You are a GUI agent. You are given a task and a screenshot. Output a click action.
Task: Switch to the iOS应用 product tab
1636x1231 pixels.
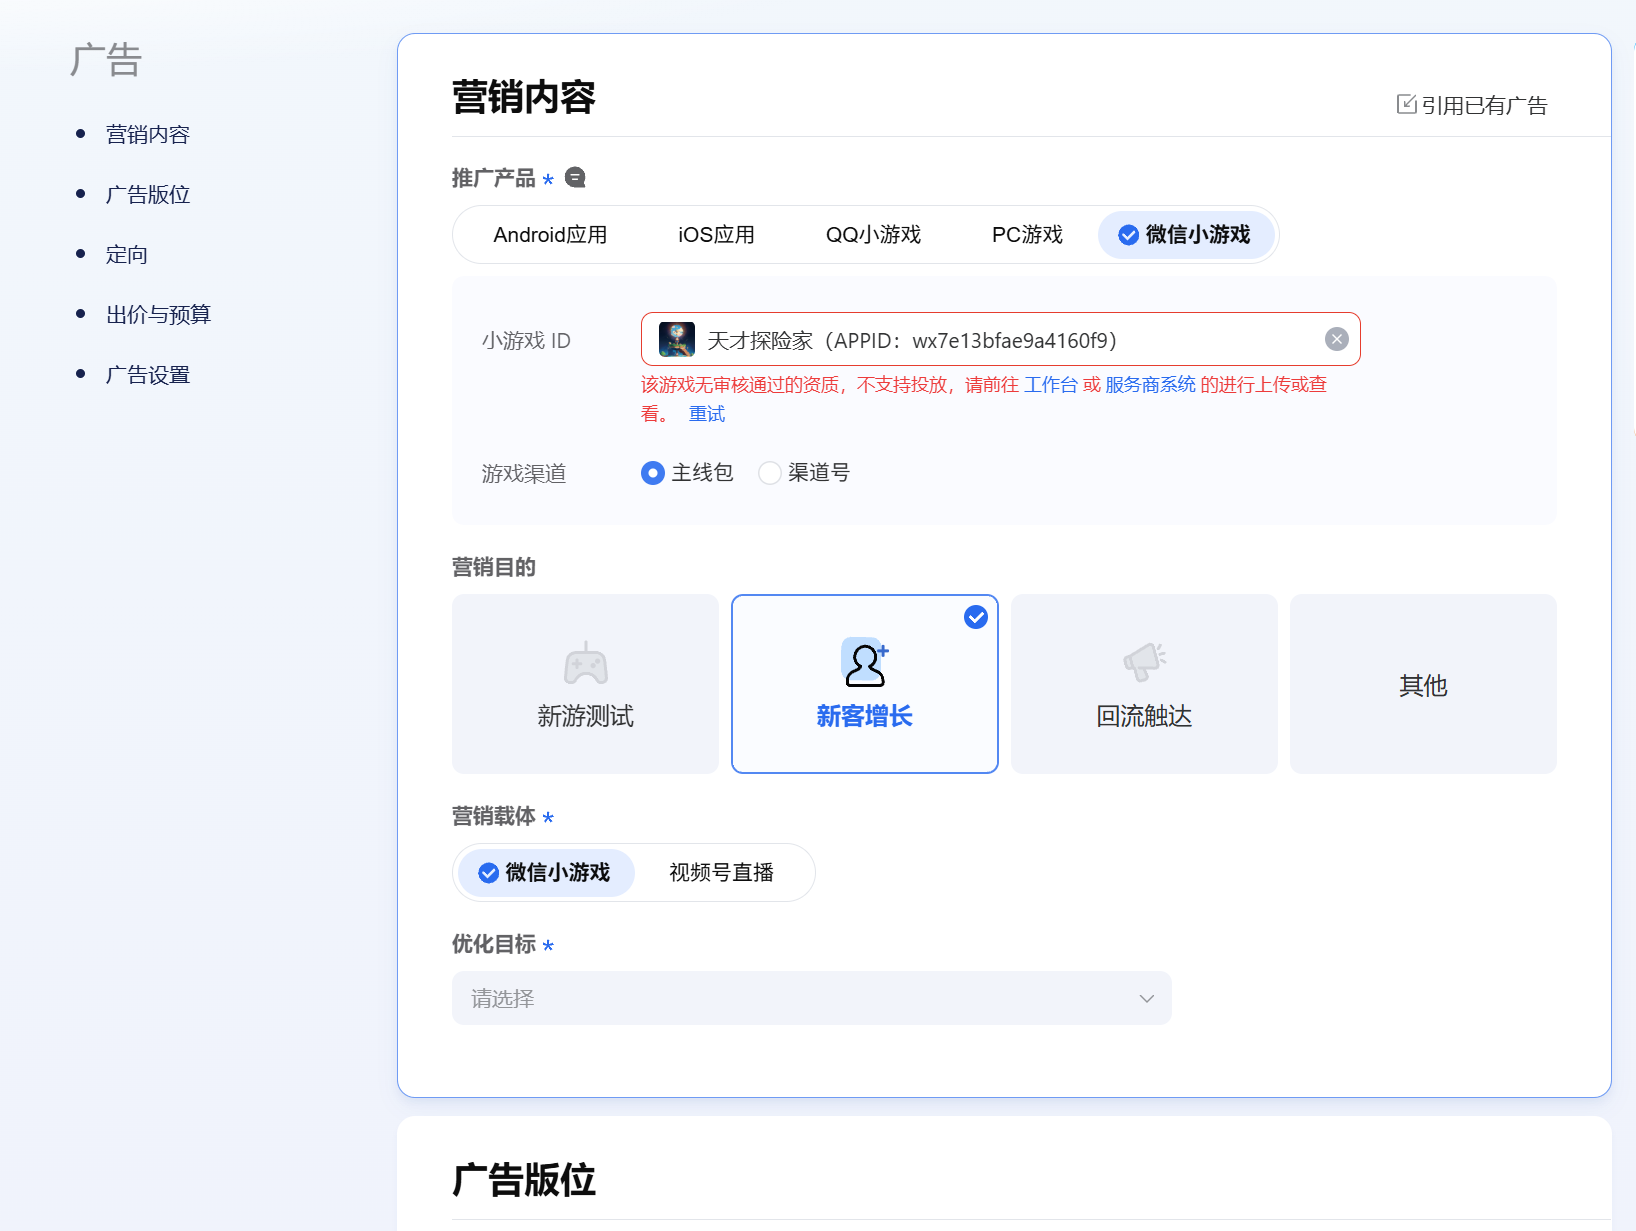pyautogui.click(x=717, y=235)
